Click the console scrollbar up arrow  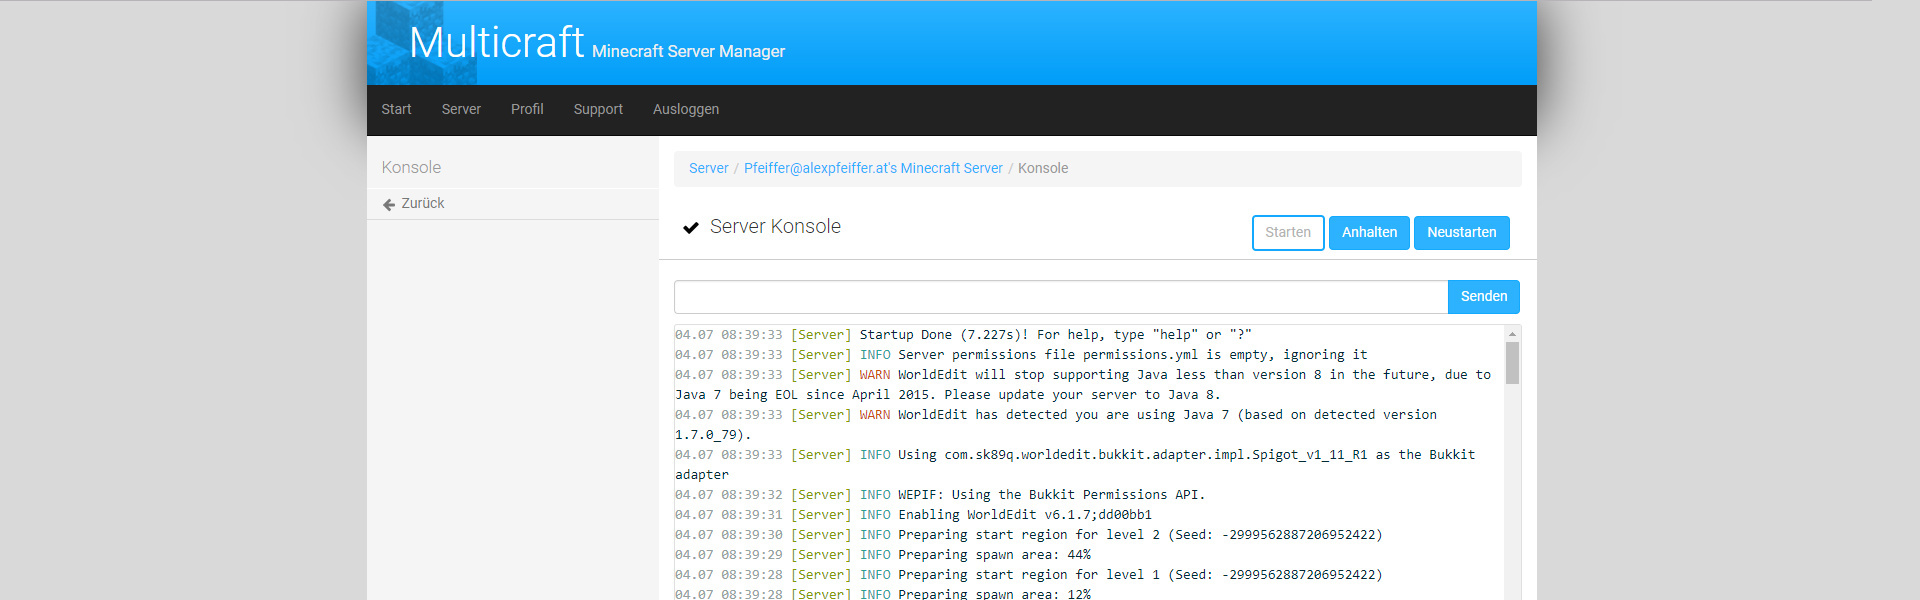point(1512,334)
